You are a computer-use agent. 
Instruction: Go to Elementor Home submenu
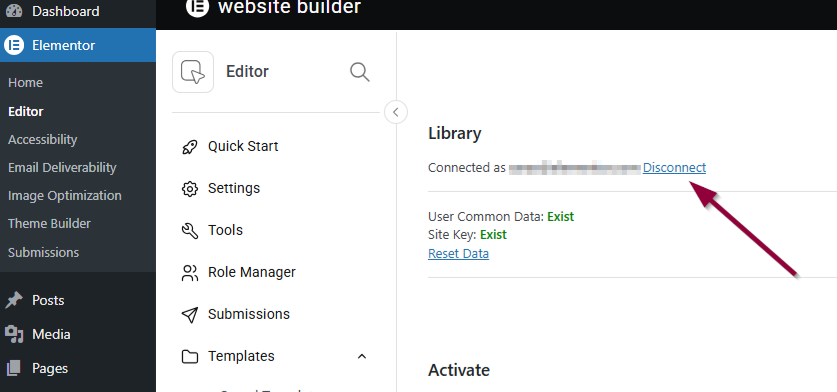[x=26, y=83]
